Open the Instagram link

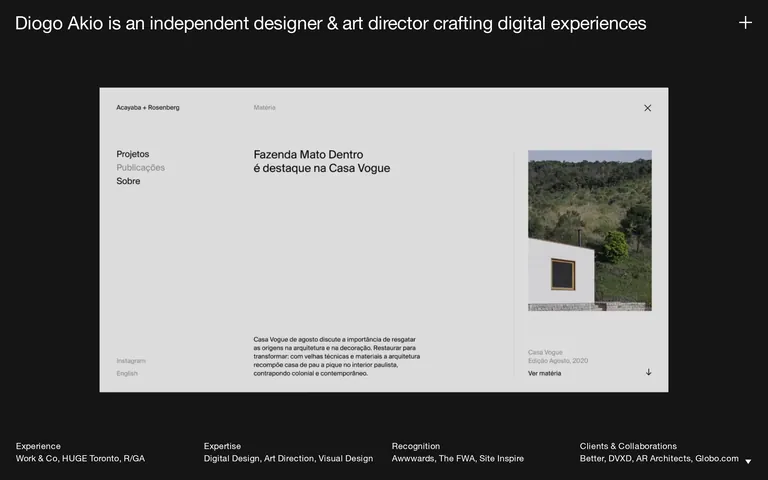[x=131, y=360]
